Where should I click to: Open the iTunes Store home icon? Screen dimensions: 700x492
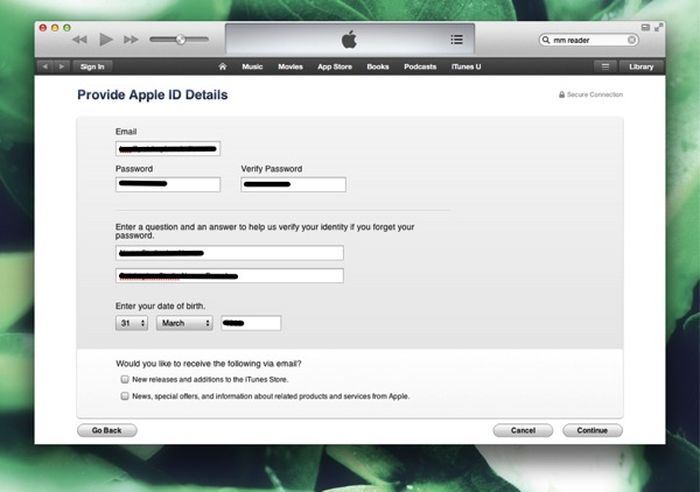coord(222,67)
